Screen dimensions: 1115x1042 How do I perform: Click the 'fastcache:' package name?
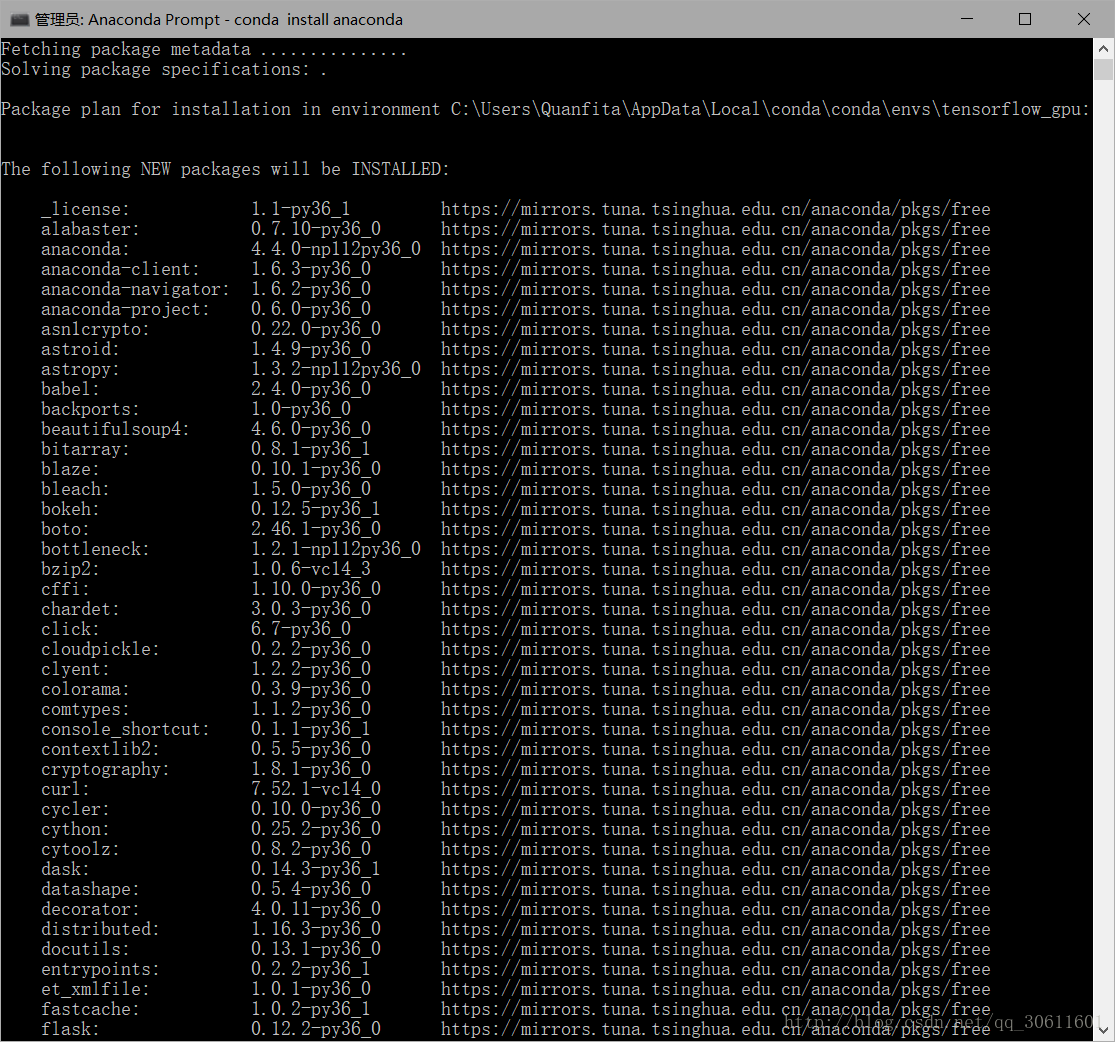click(90, 1009)
